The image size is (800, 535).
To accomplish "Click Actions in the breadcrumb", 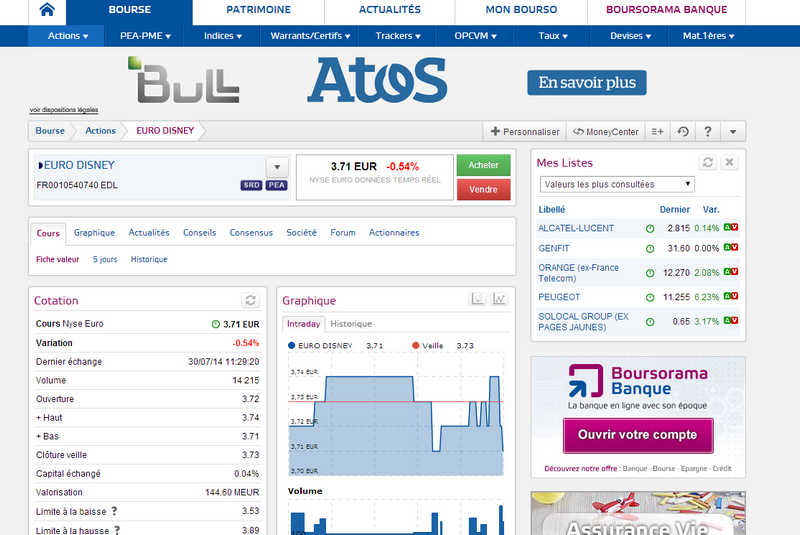I will click(100, 131).
